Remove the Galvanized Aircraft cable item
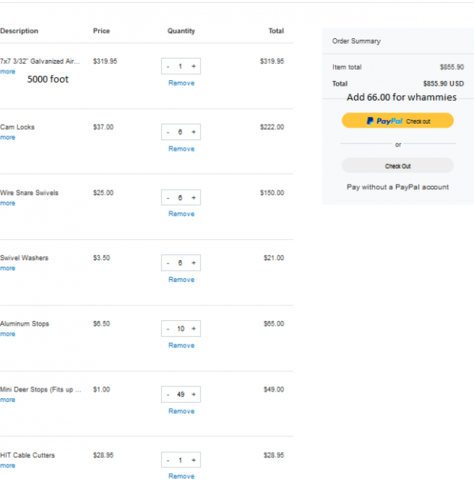Viewport: 474px width, 480px height. tap(181, 83)
